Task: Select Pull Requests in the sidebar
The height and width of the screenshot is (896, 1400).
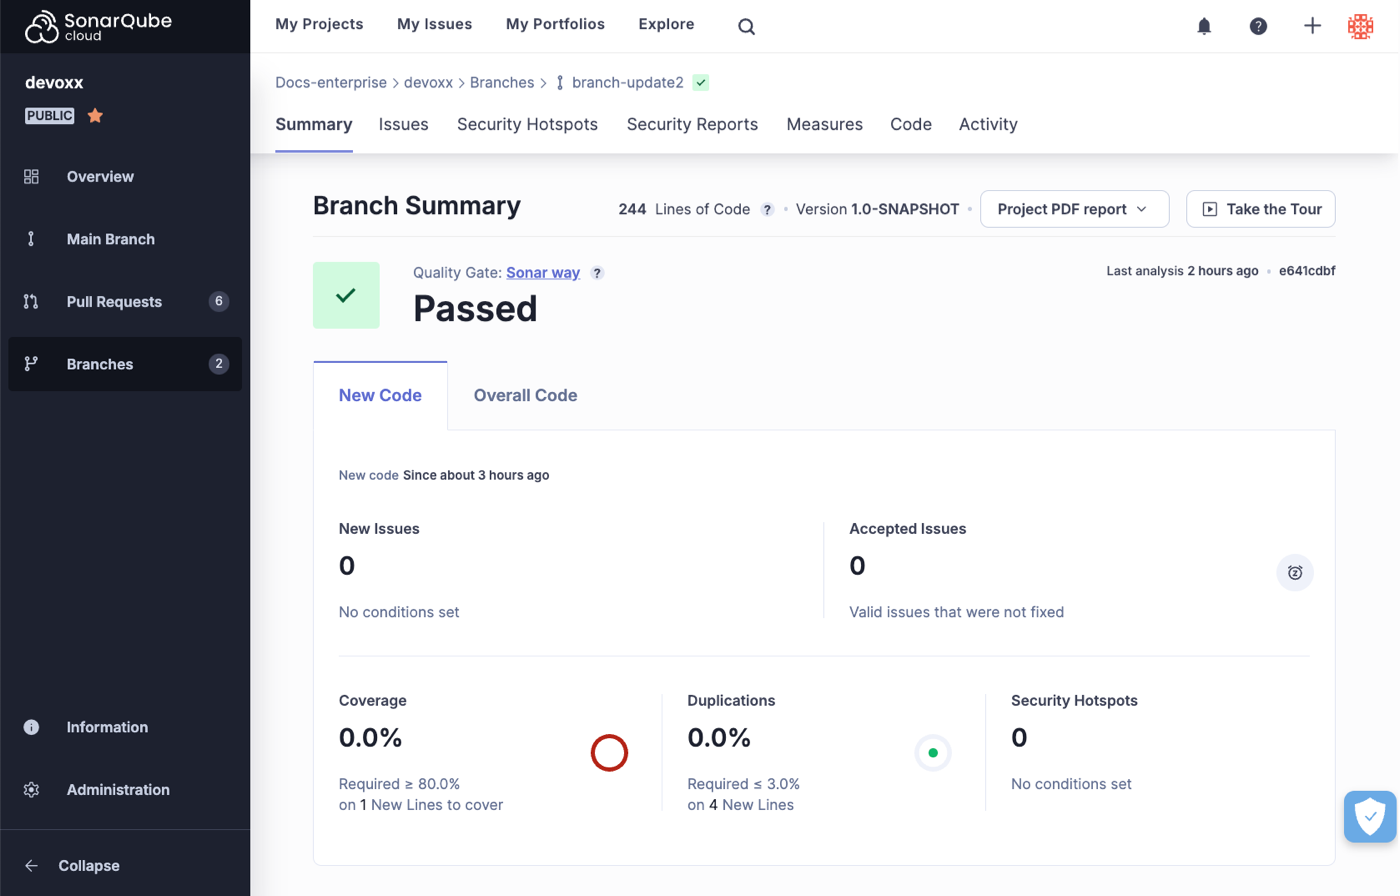Action: tap(114, 302)
